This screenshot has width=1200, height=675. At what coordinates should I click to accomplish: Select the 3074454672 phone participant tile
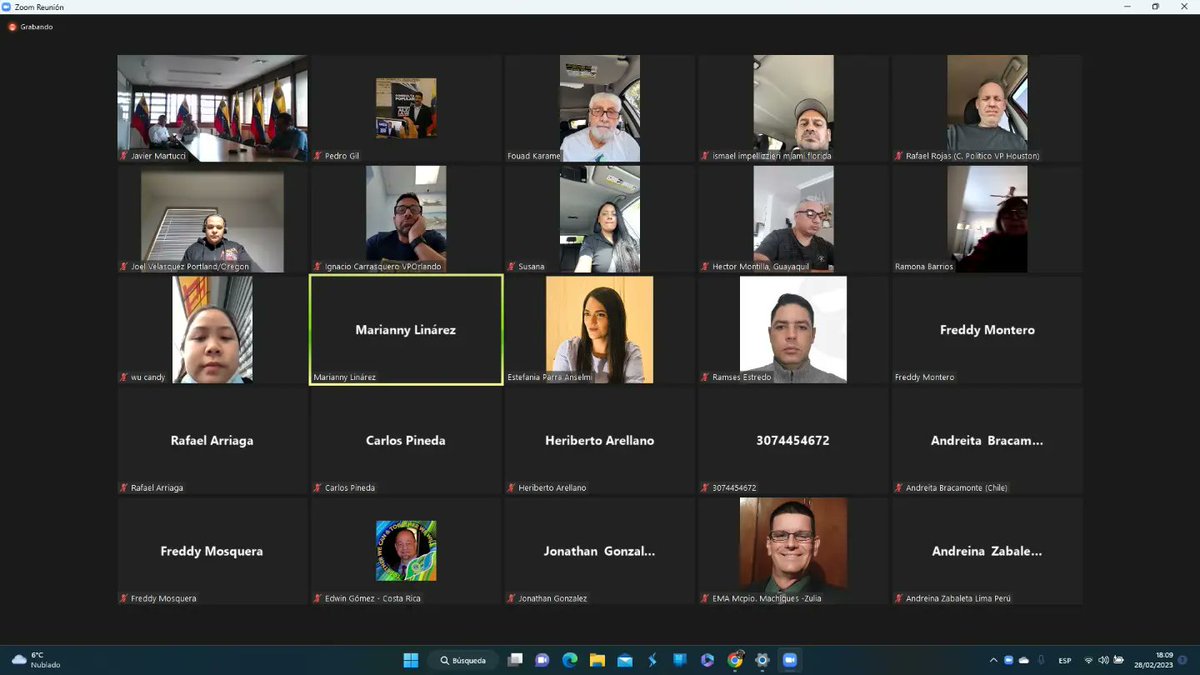tap(794, 441)
